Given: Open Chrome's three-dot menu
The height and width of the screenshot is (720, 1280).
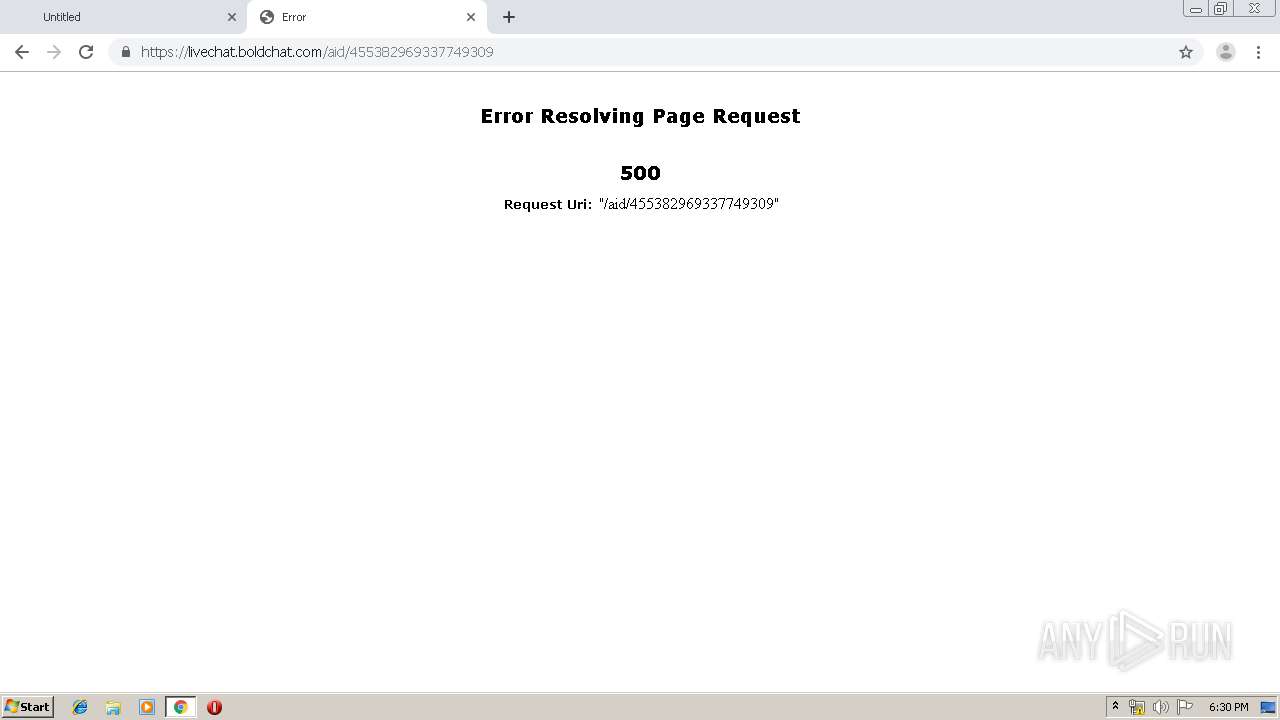Looking at the screenshot, I should (1258, 52).
